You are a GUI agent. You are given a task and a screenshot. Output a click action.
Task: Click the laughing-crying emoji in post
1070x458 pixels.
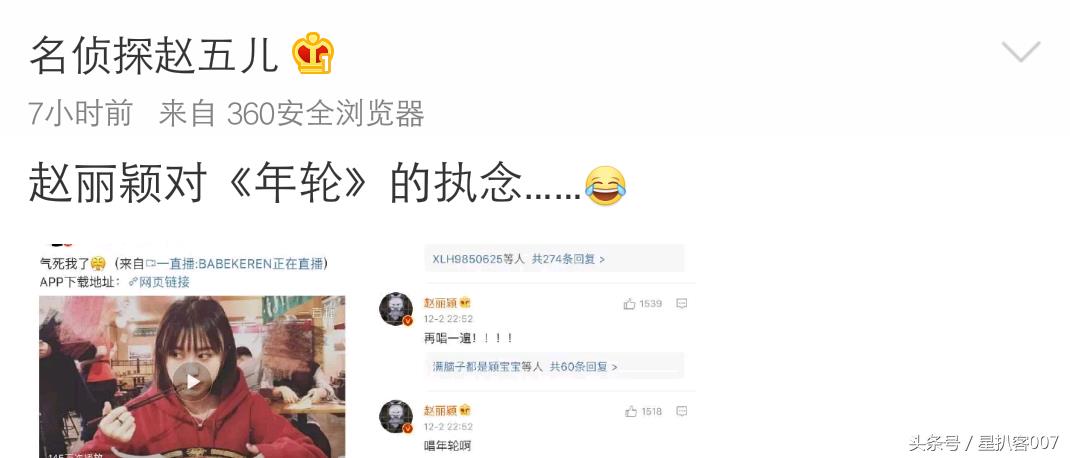tap(605, 186)
